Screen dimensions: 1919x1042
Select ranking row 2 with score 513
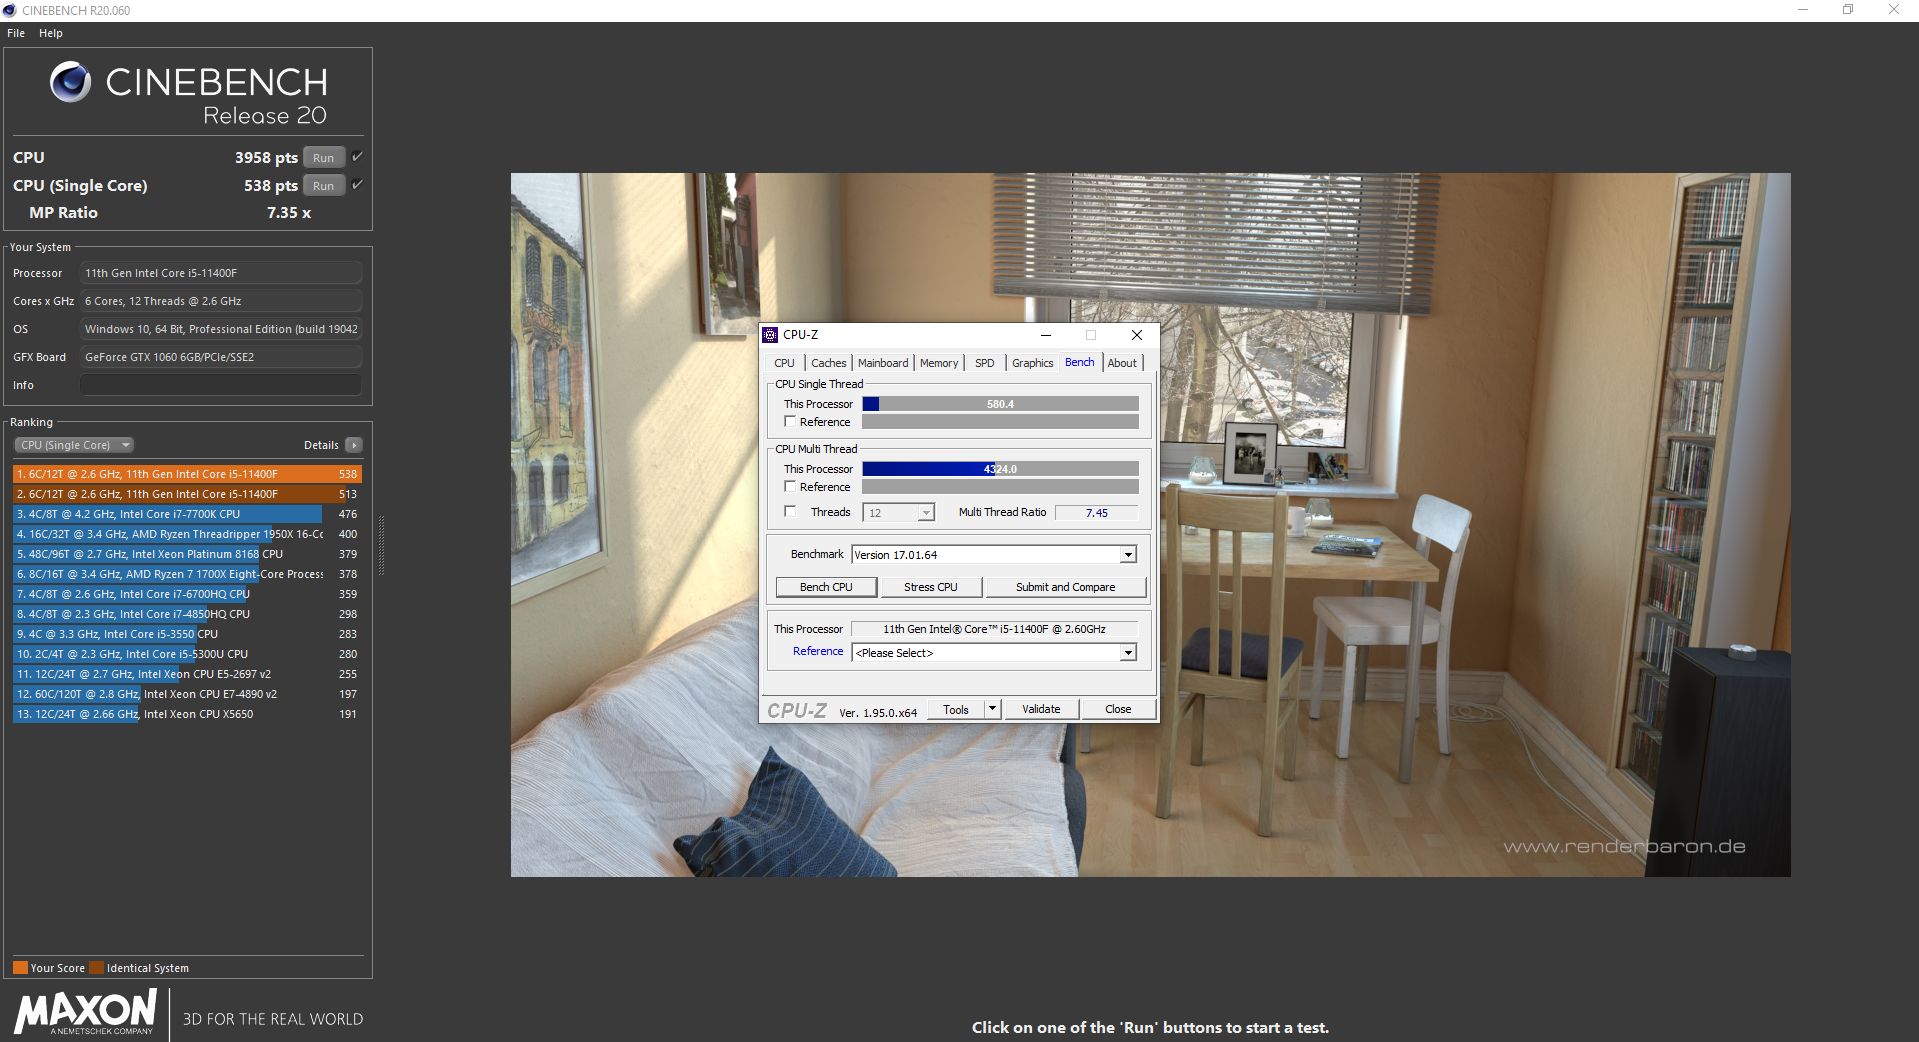(187, 494)
